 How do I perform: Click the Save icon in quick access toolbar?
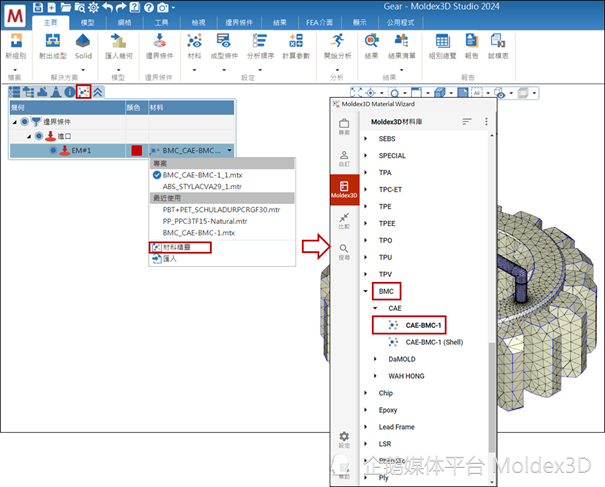pyautogui.click(x=38, y=7)
